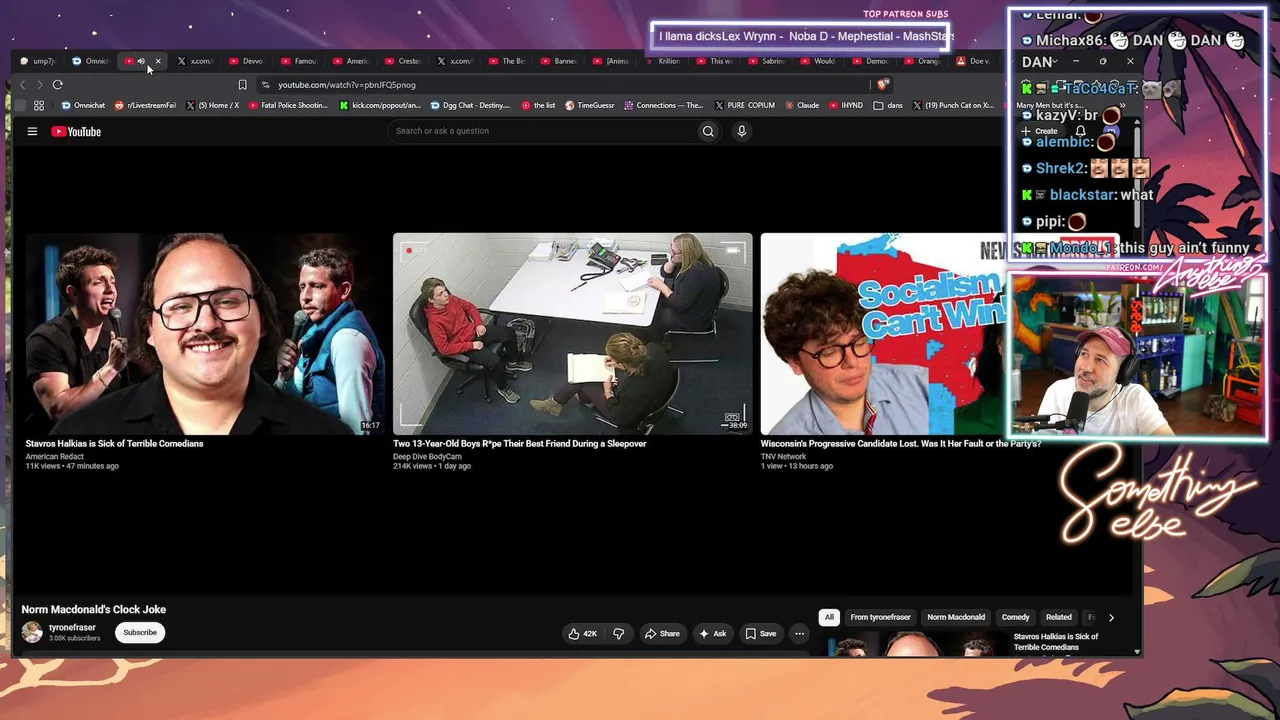1280x720 pixels.
Task: Open the Deep Dive BodyCam channel link
Action: 427,457
